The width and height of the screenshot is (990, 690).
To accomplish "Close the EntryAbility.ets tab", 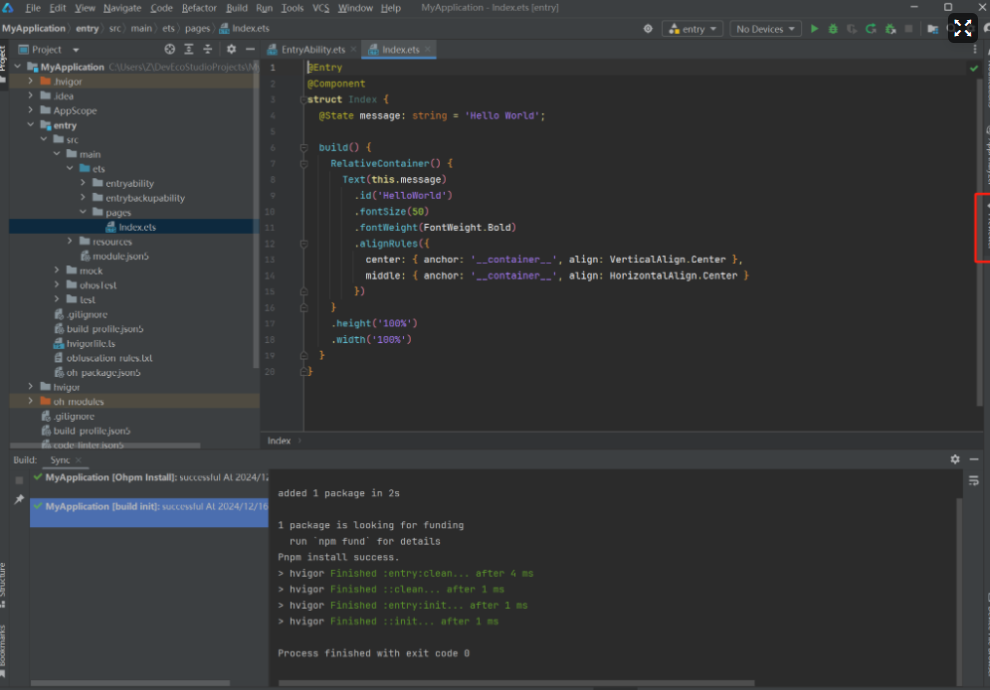I will (x=354, y=49).
